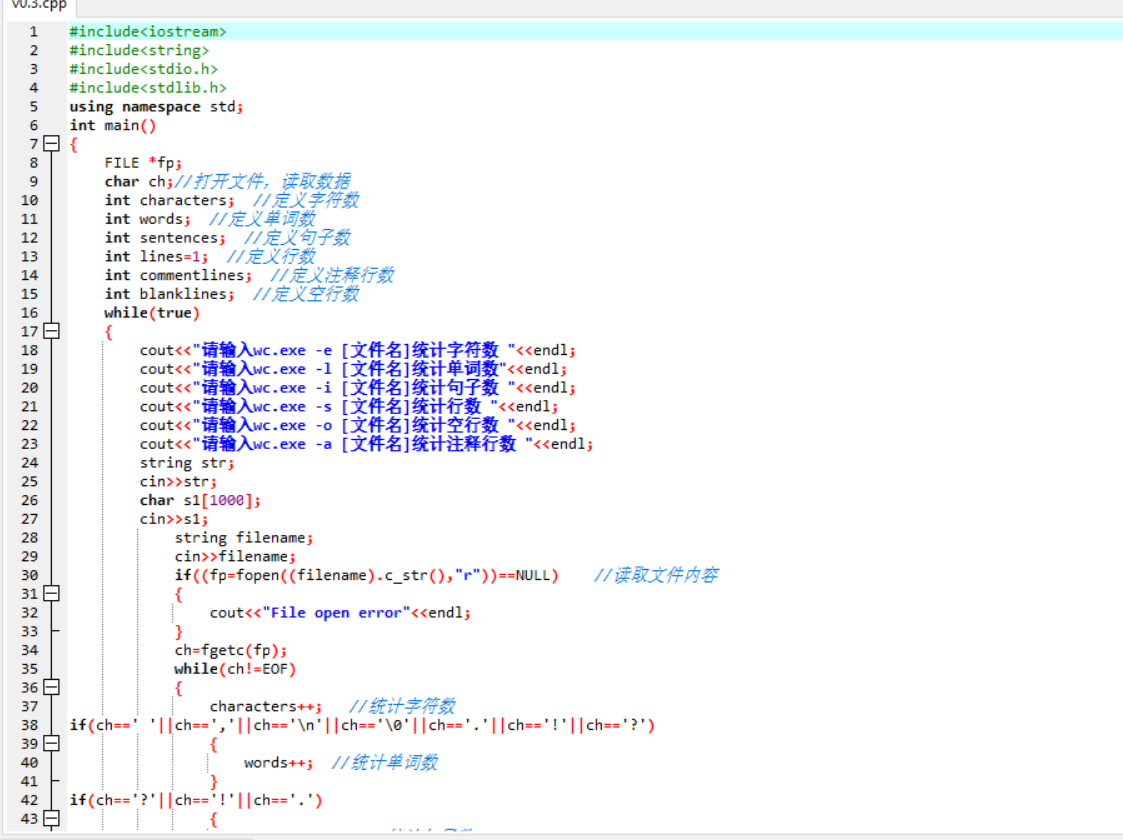Click the 'cin>>str;' statement
The height and width of the screenshot is (840, 1123).
click(x=178, y=481)
